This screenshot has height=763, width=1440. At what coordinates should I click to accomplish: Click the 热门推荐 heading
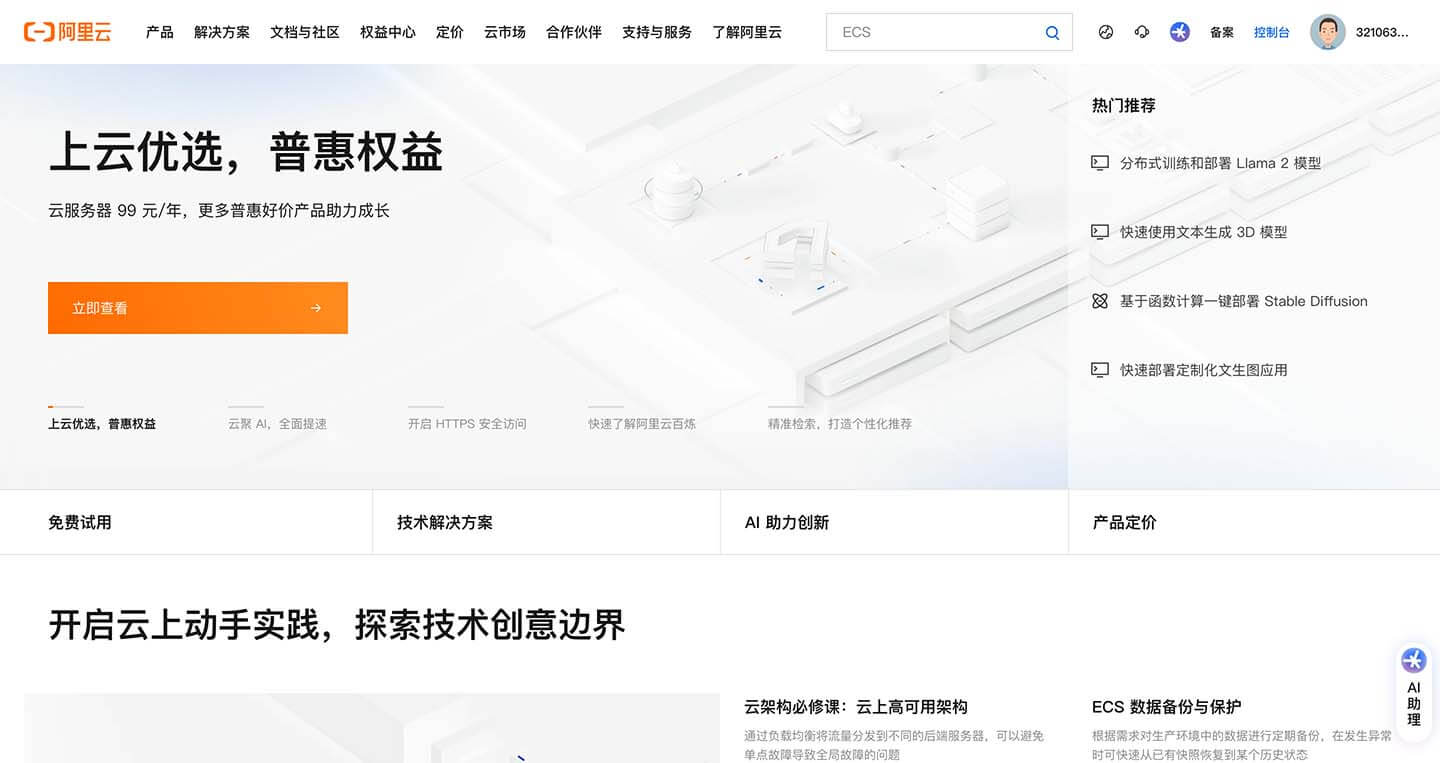tap(1124, 105)
